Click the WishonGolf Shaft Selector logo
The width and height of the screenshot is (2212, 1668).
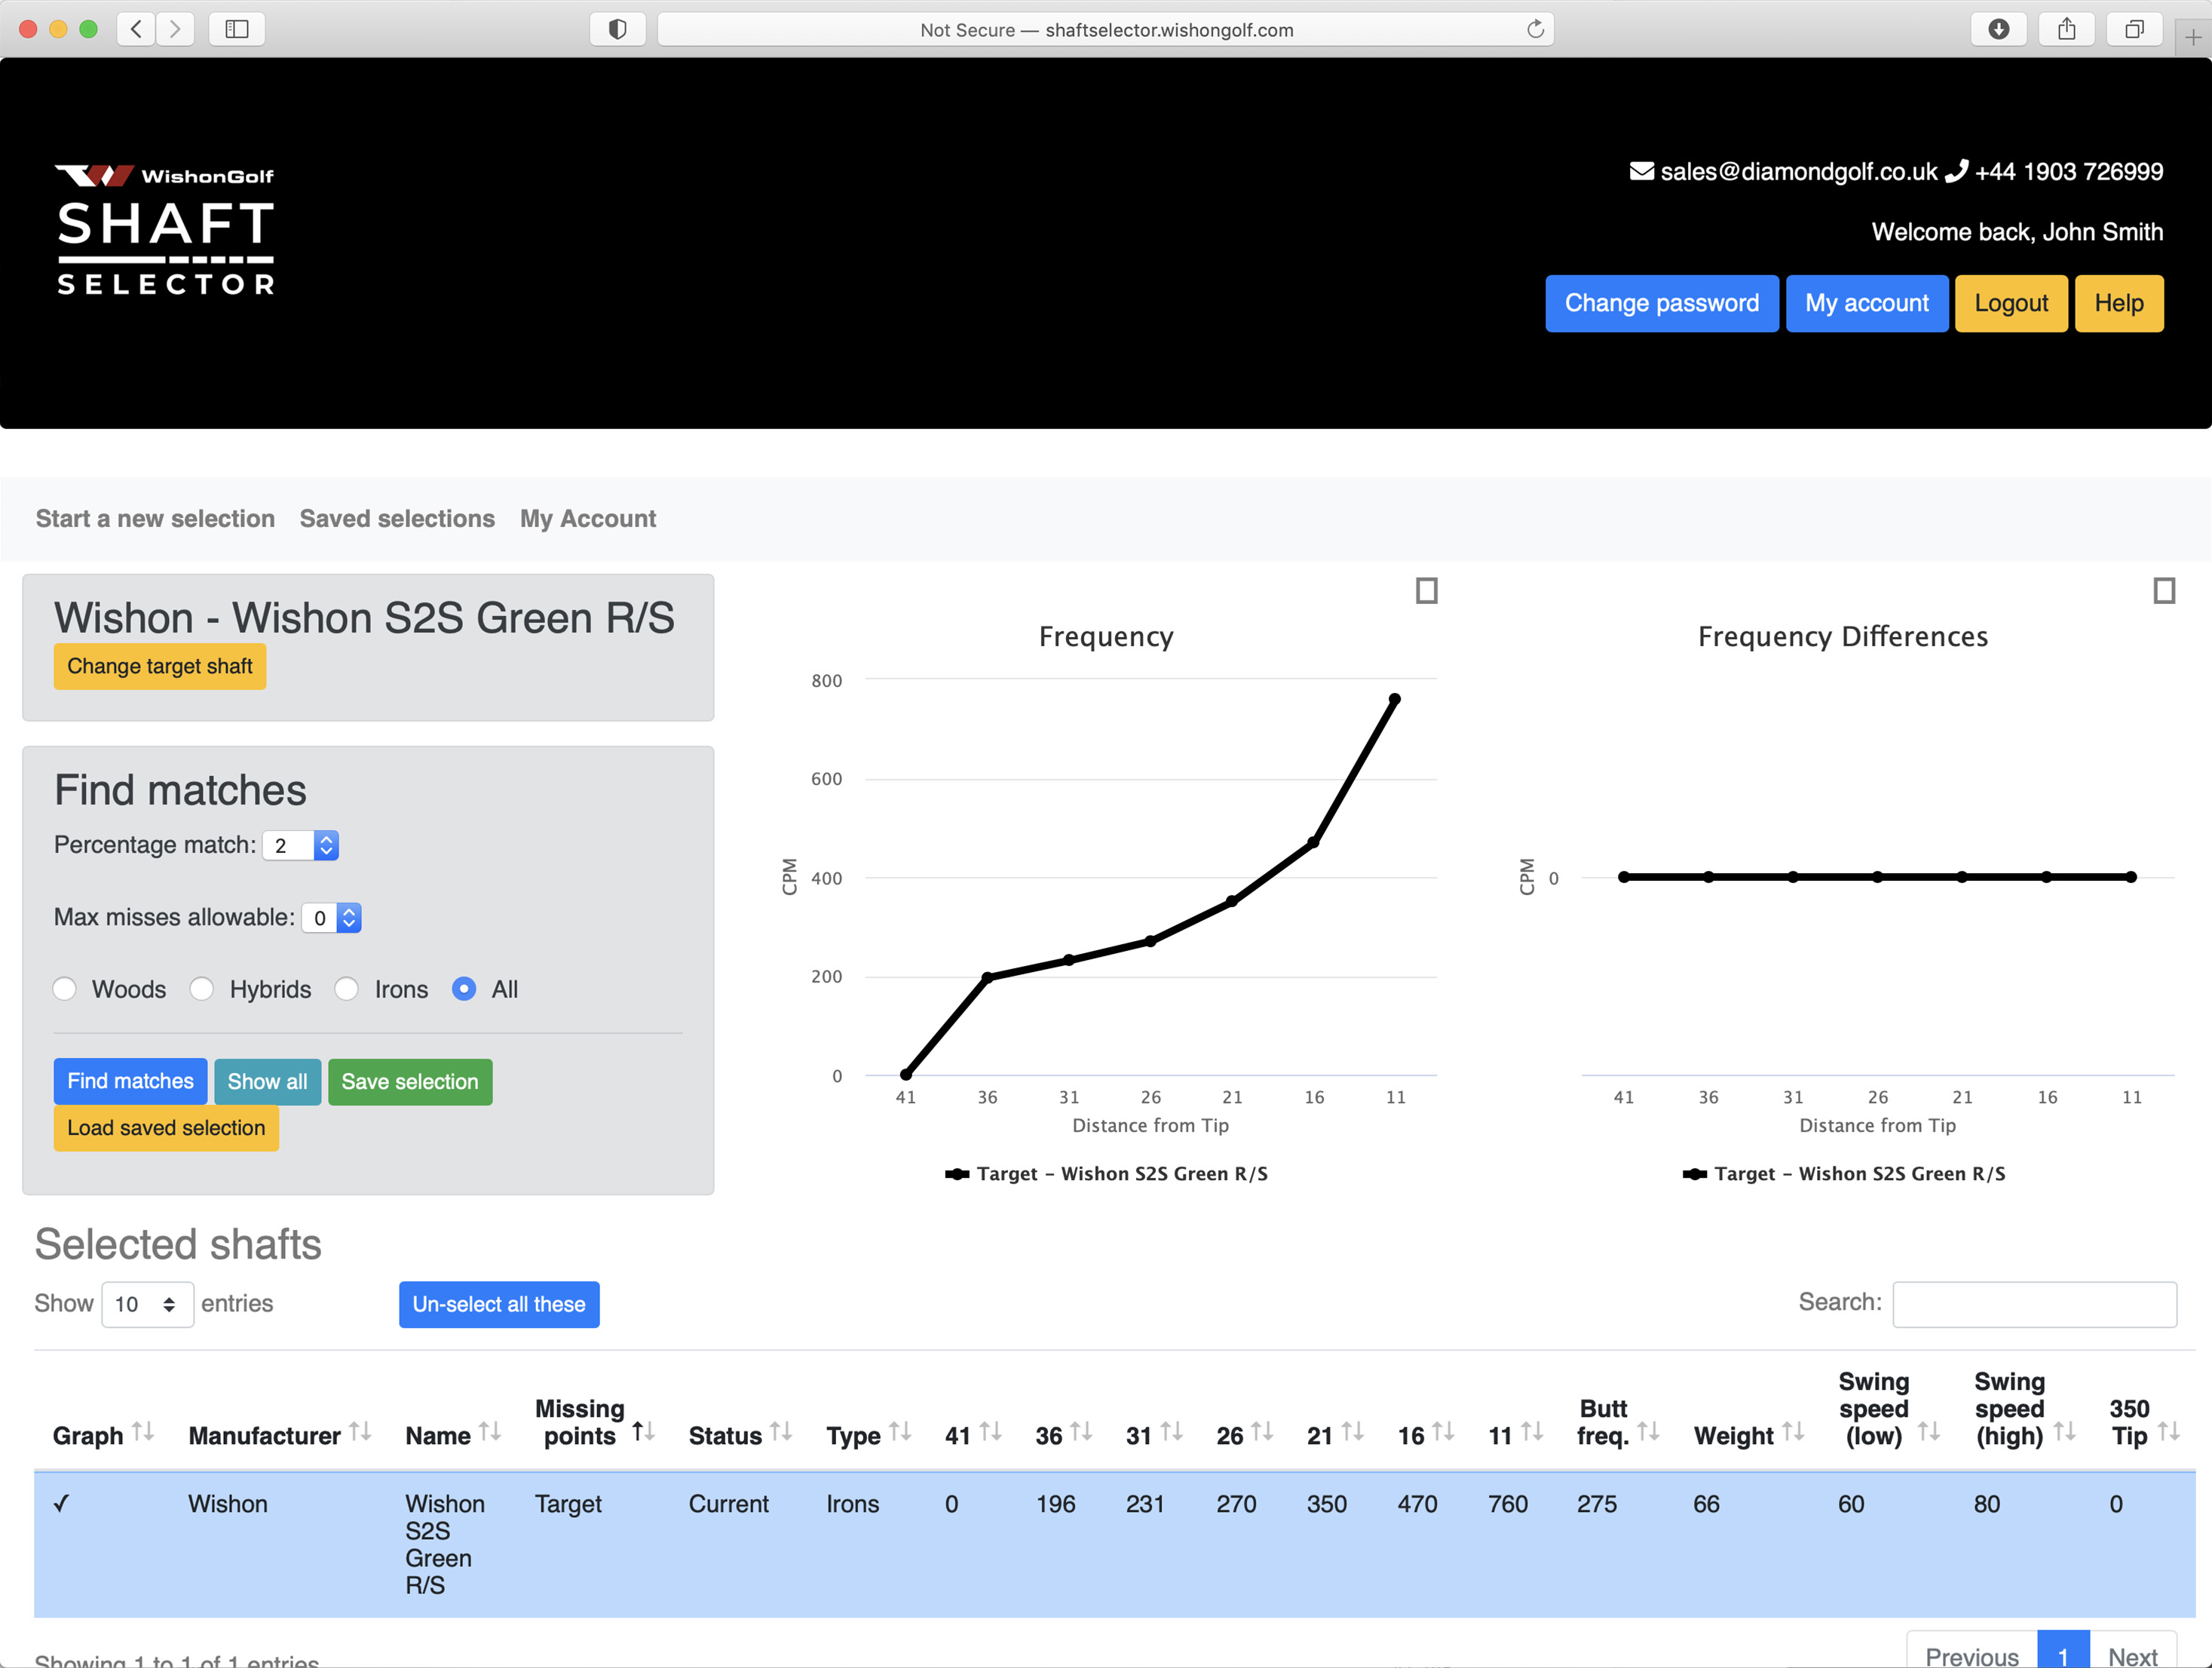tap(165, 230)
